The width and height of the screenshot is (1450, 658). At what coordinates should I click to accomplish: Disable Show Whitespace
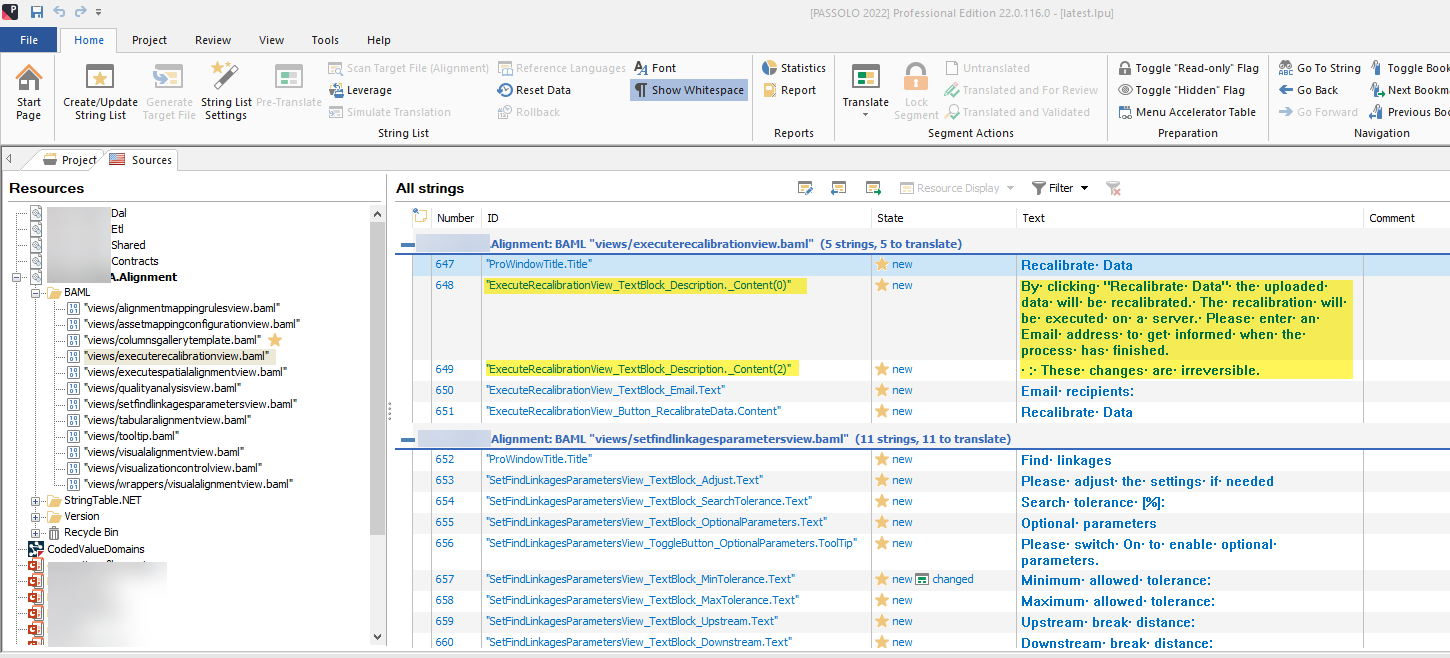(688, 89)
